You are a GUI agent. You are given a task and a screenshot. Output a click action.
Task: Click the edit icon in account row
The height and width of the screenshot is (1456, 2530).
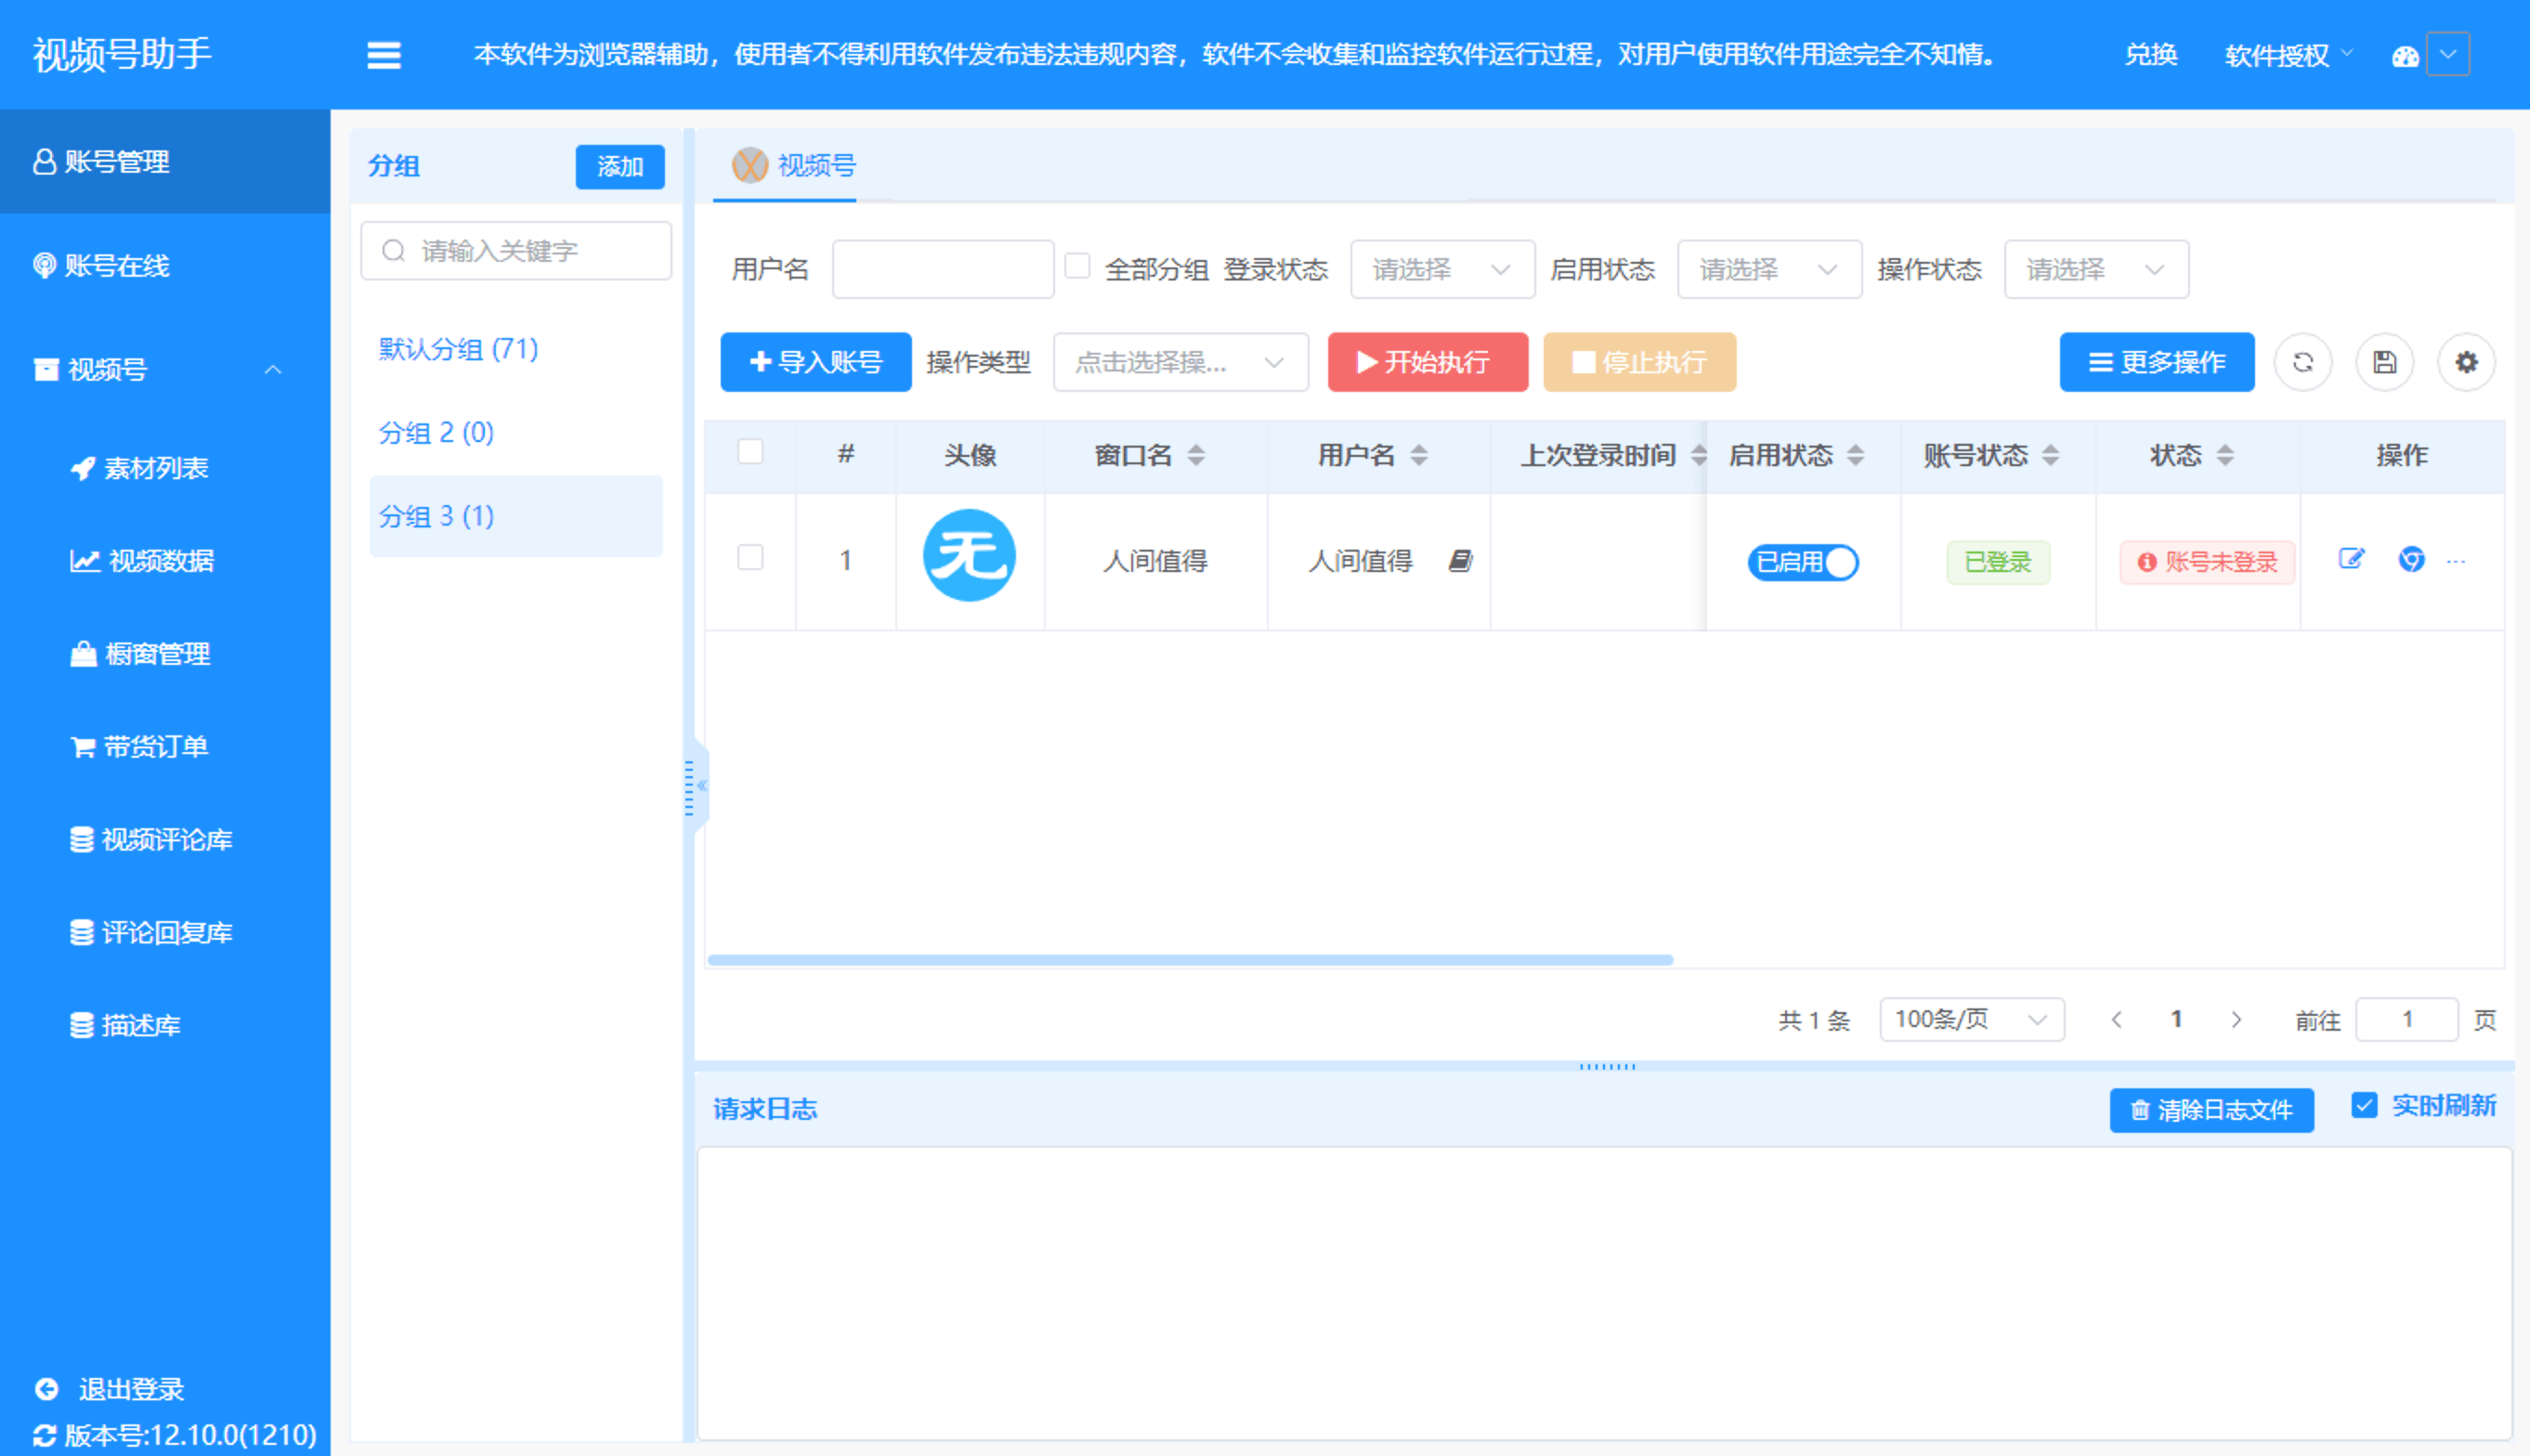coord(2351,559)
